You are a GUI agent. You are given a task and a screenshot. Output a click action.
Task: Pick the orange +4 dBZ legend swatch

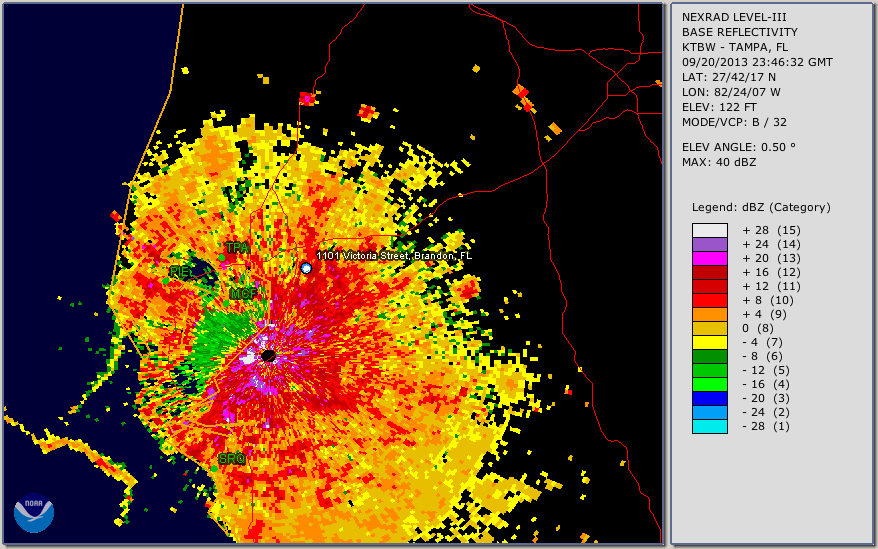(709, 314)
